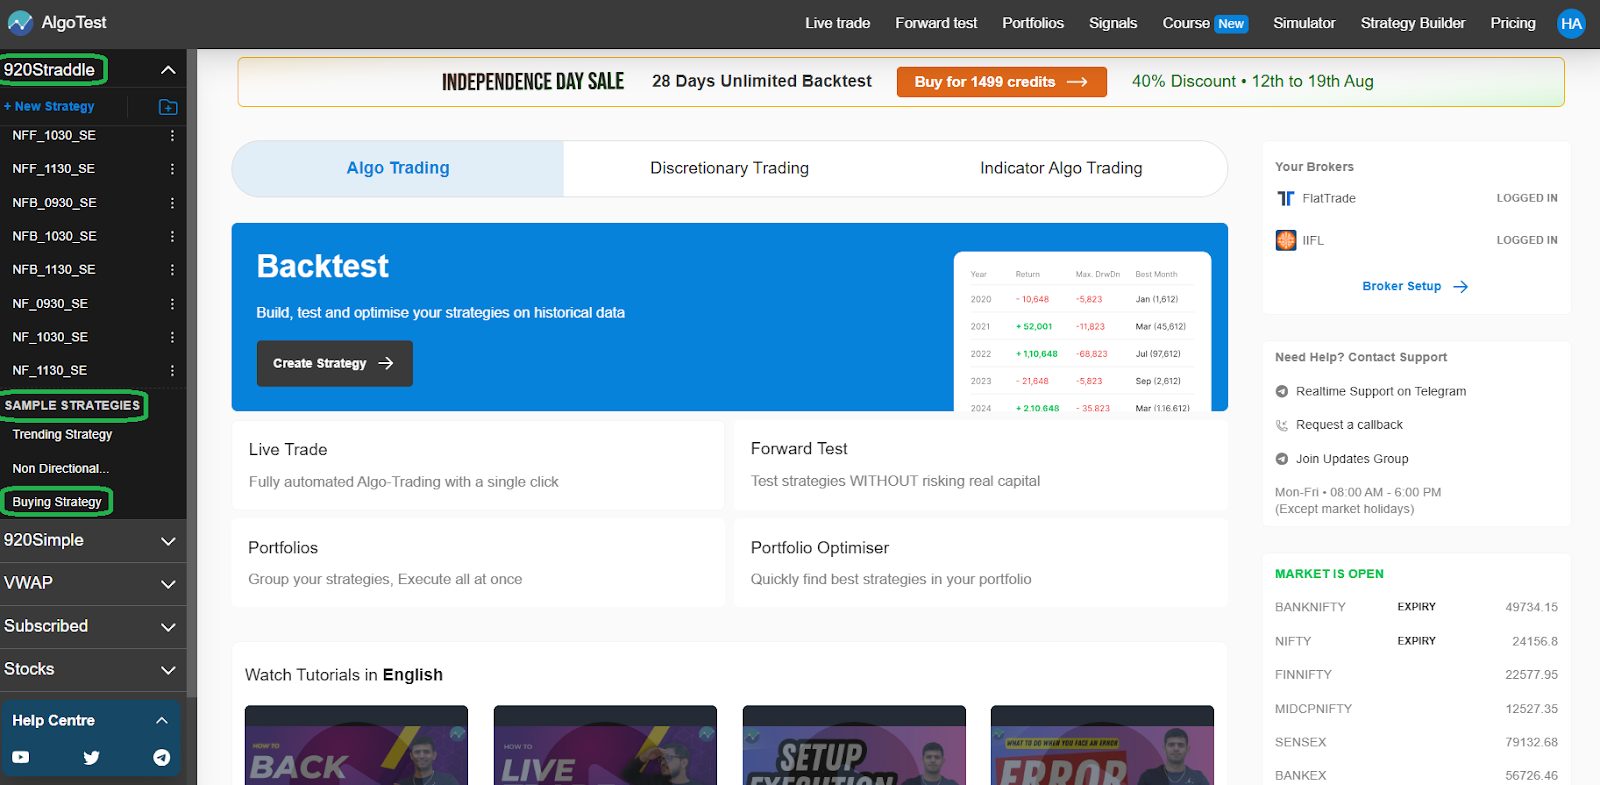Switch to the Algo Trading tab
This screenshot has height=785, width=1600.
398,168
